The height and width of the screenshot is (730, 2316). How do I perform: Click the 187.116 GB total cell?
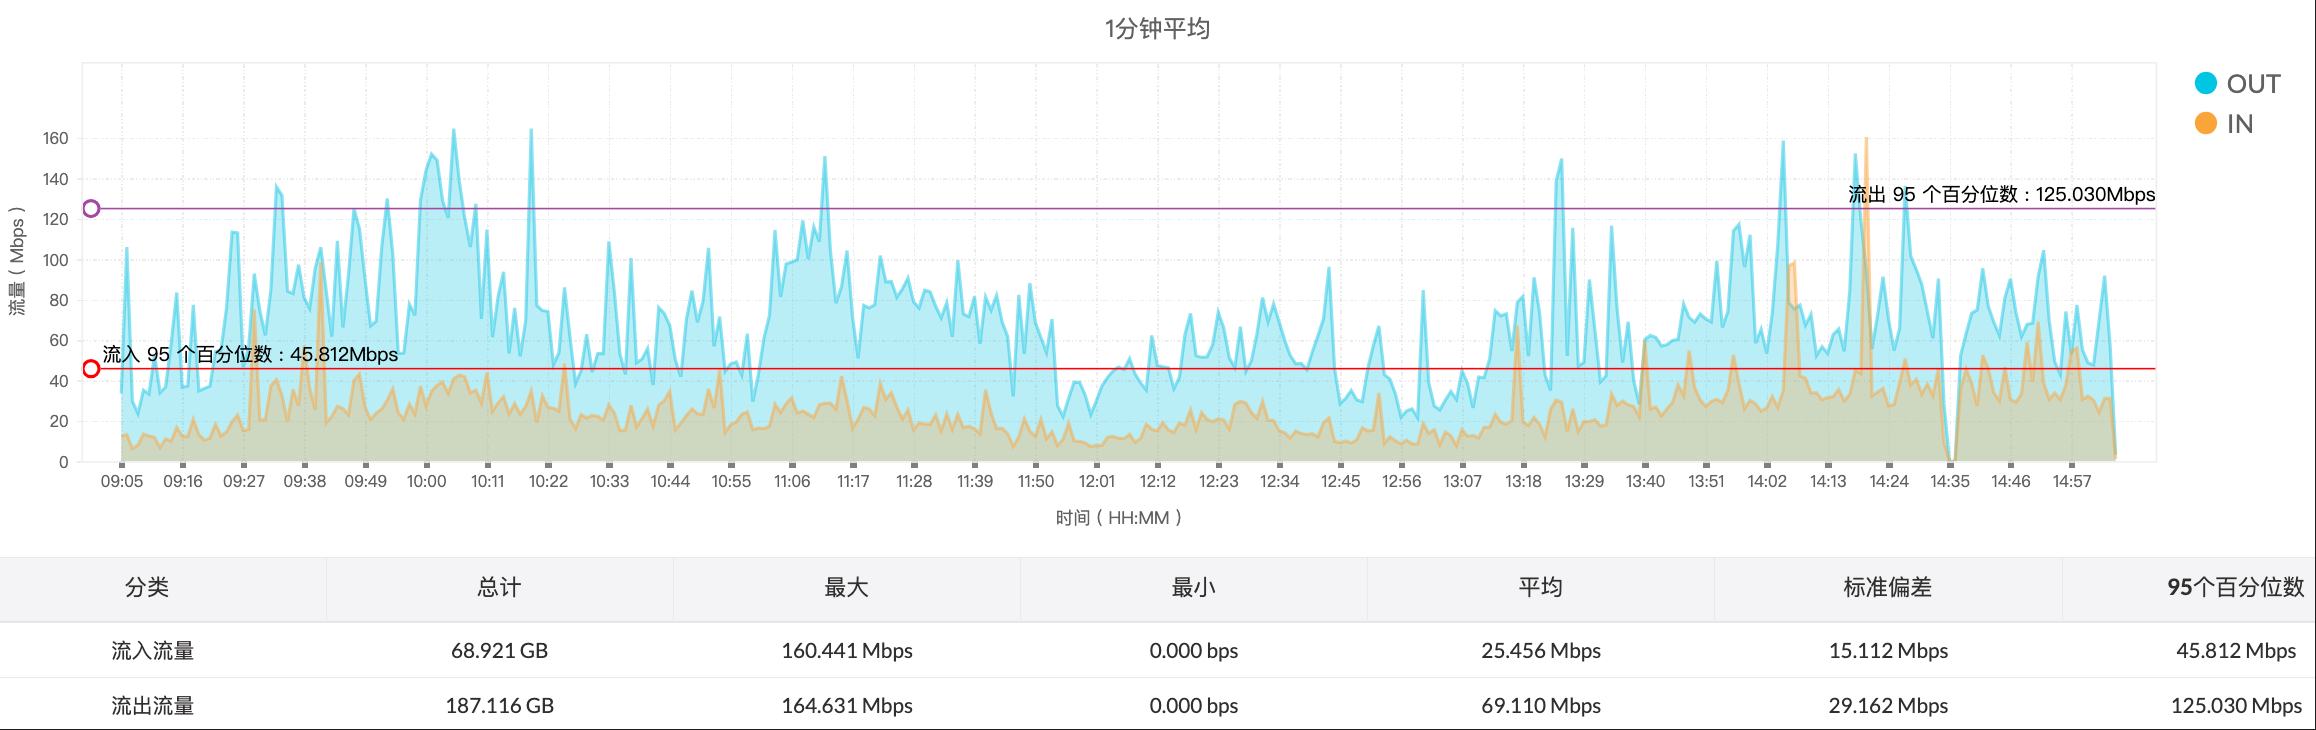[499, 706]
